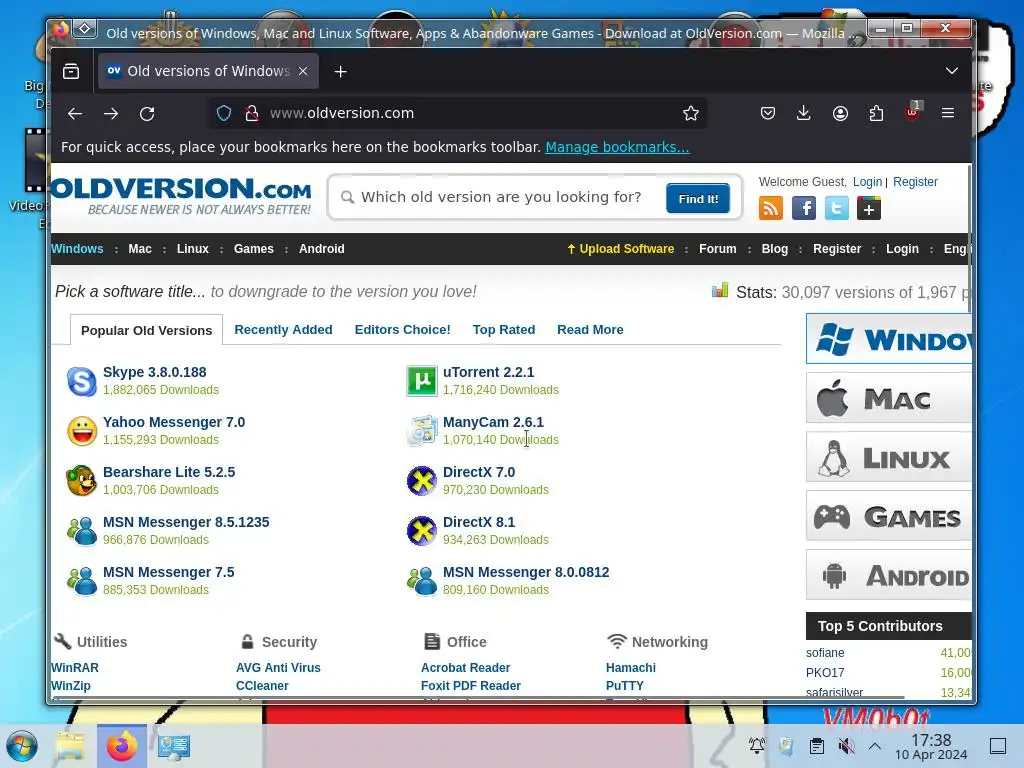Screen dimensions: 1024x768
Task: Click the Android platform banner button
Action: (x=889, y=575)
